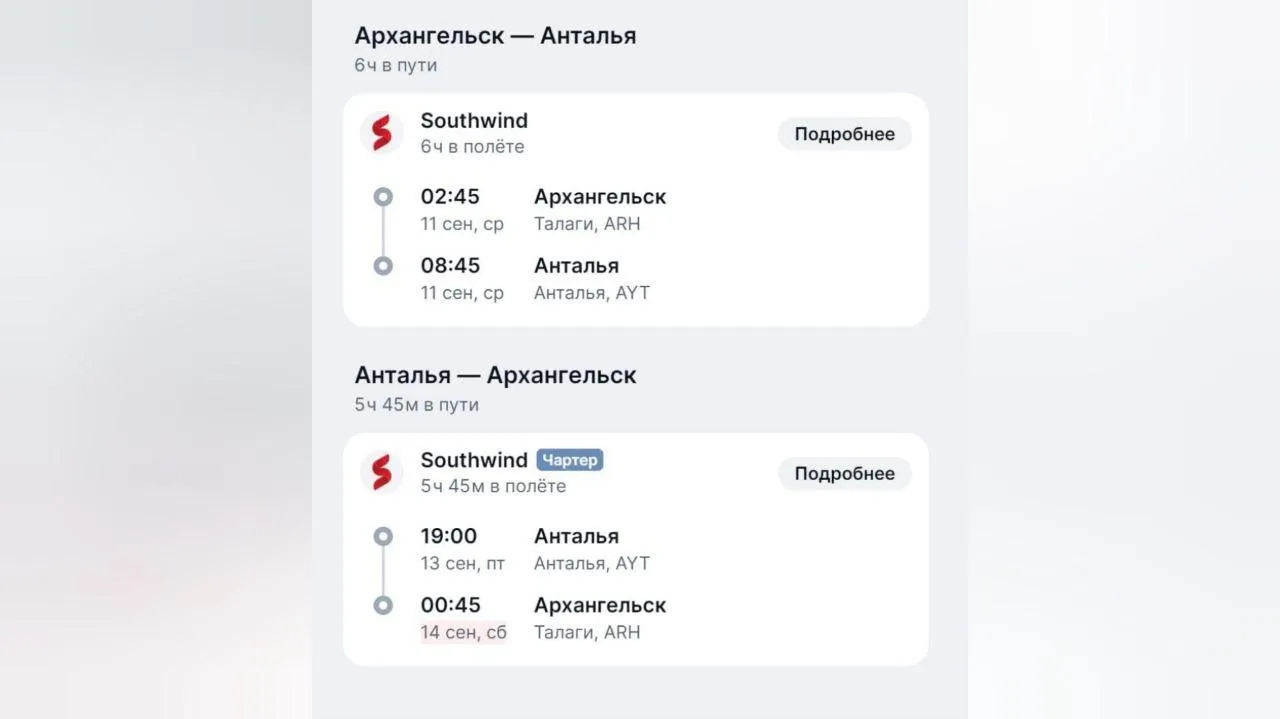Select arrival circle marker at 08:45
The width and height of the screenshot is (1280, 719).
click(383, 266)
